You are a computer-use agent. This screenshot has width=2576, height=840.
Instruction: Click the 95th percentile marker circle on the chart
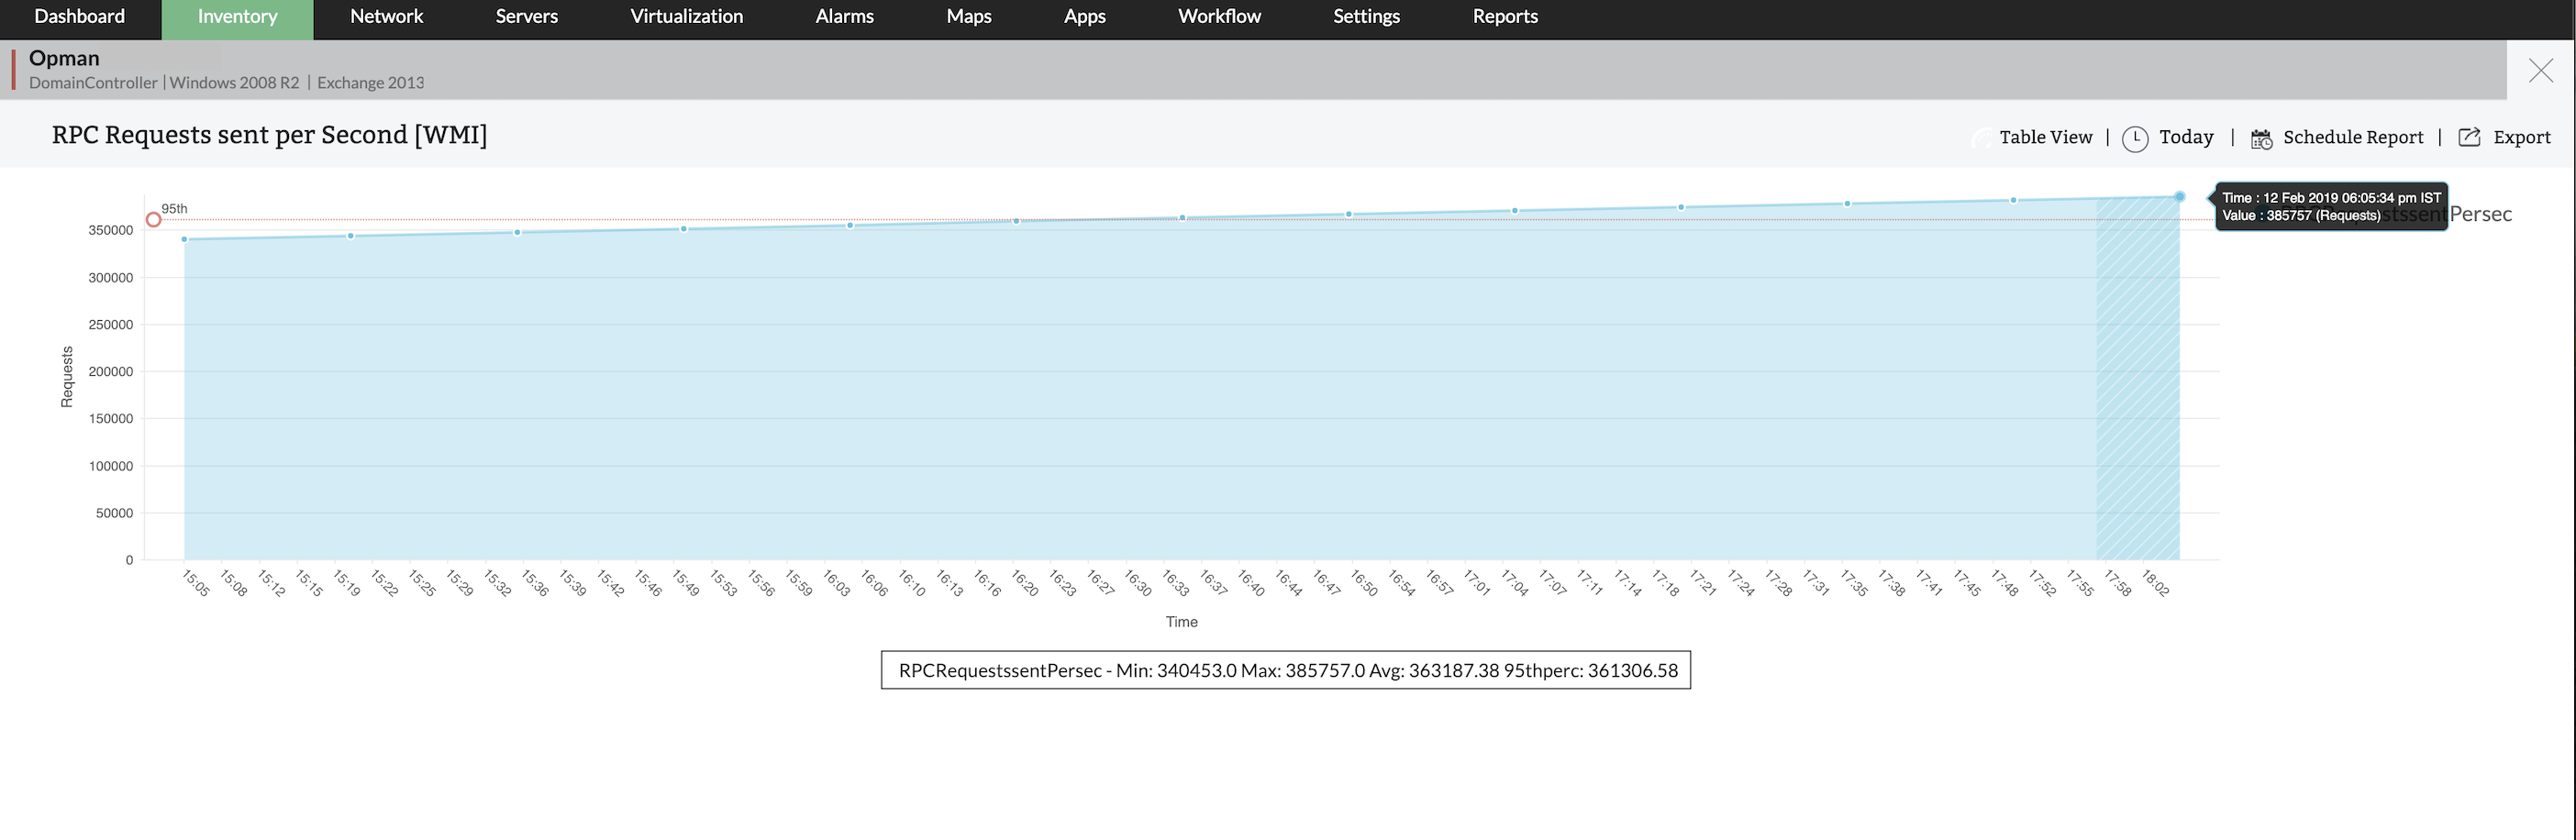(154, 220)
